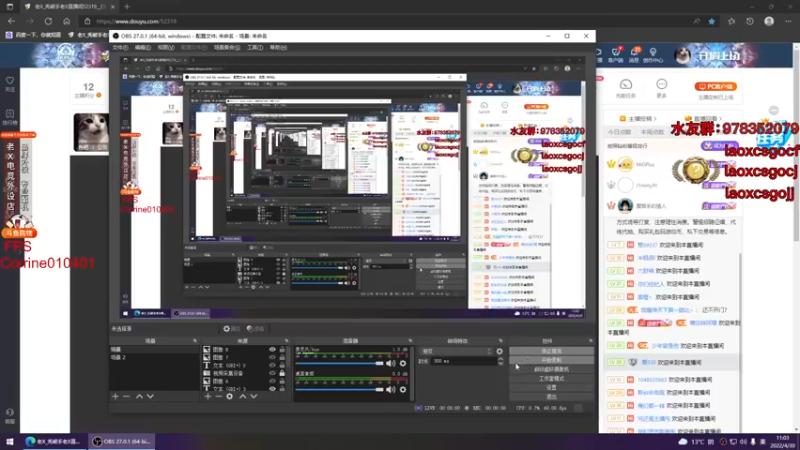Viewport: 800px width, 450px height.
Task: Click the 启动虚拟摄像机 button
Action: (552, 369)
